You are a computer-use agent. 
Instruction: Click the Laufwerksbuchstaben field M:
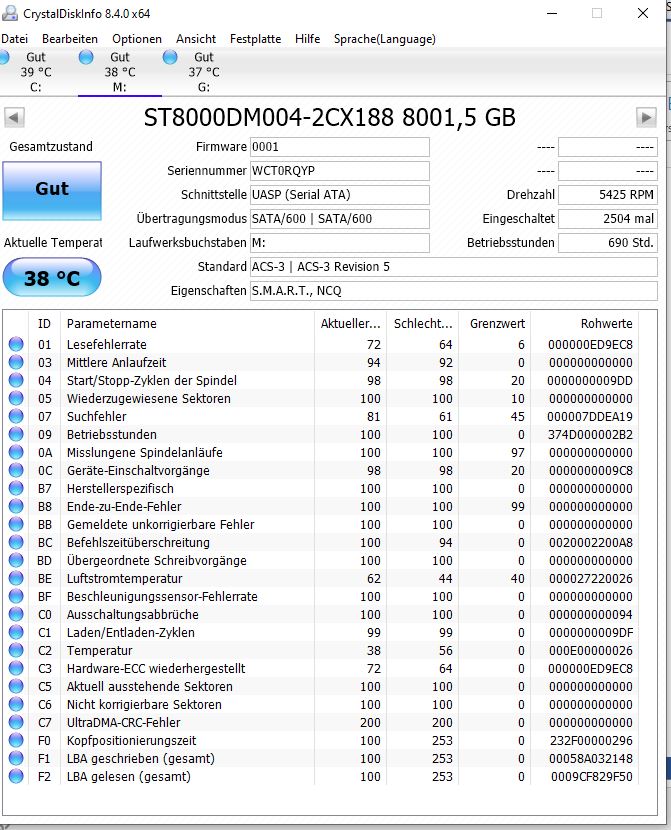339,242
